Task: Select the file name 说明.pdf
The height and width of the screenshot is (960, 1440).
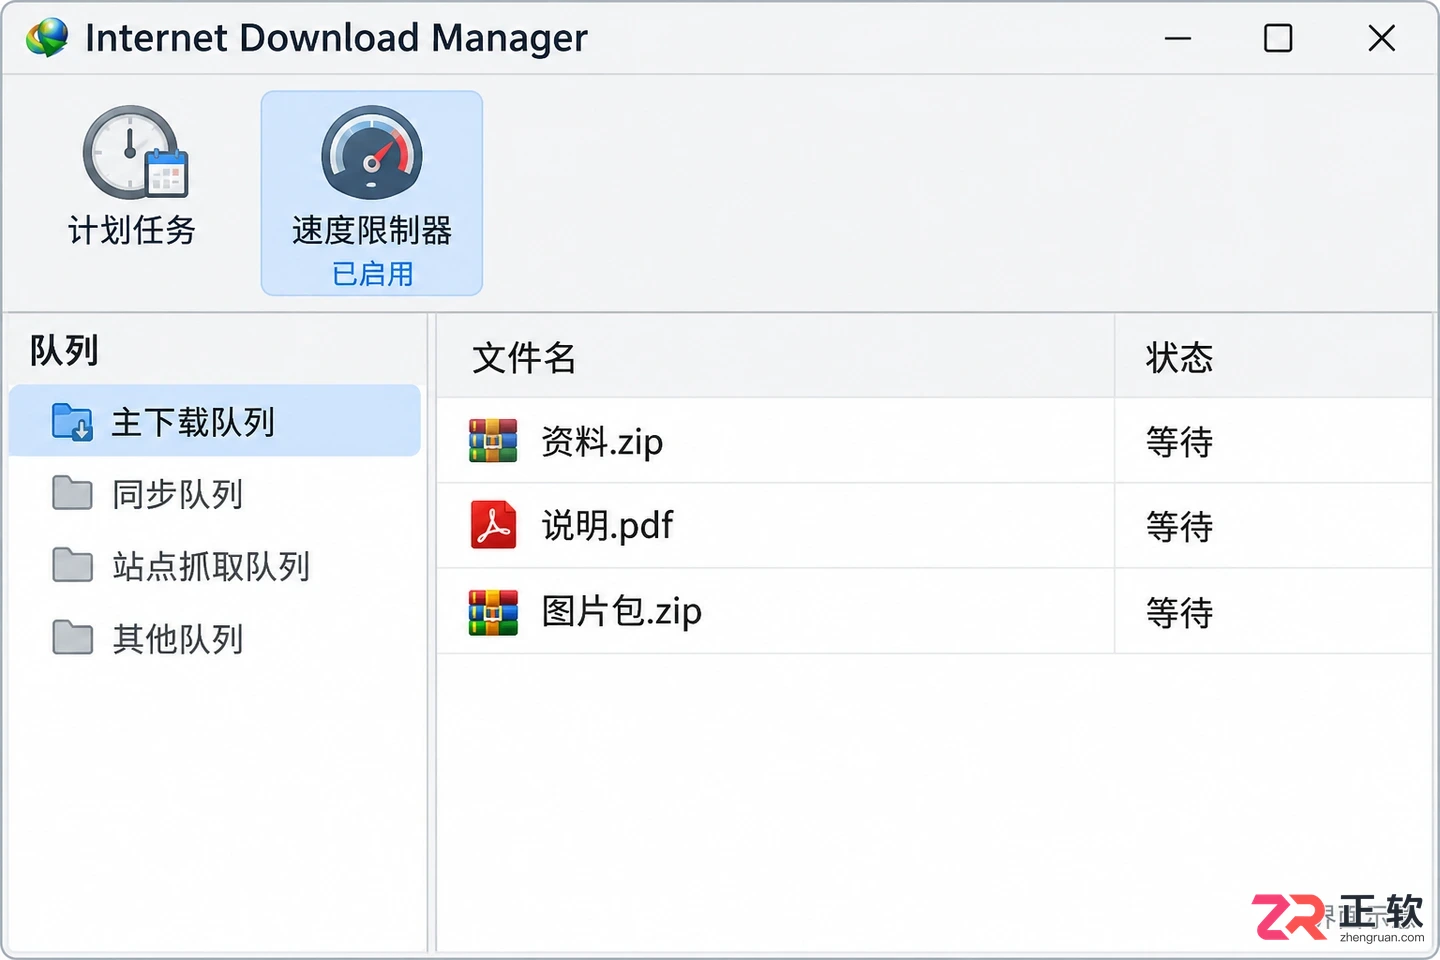Action: [x=608, y=525]
